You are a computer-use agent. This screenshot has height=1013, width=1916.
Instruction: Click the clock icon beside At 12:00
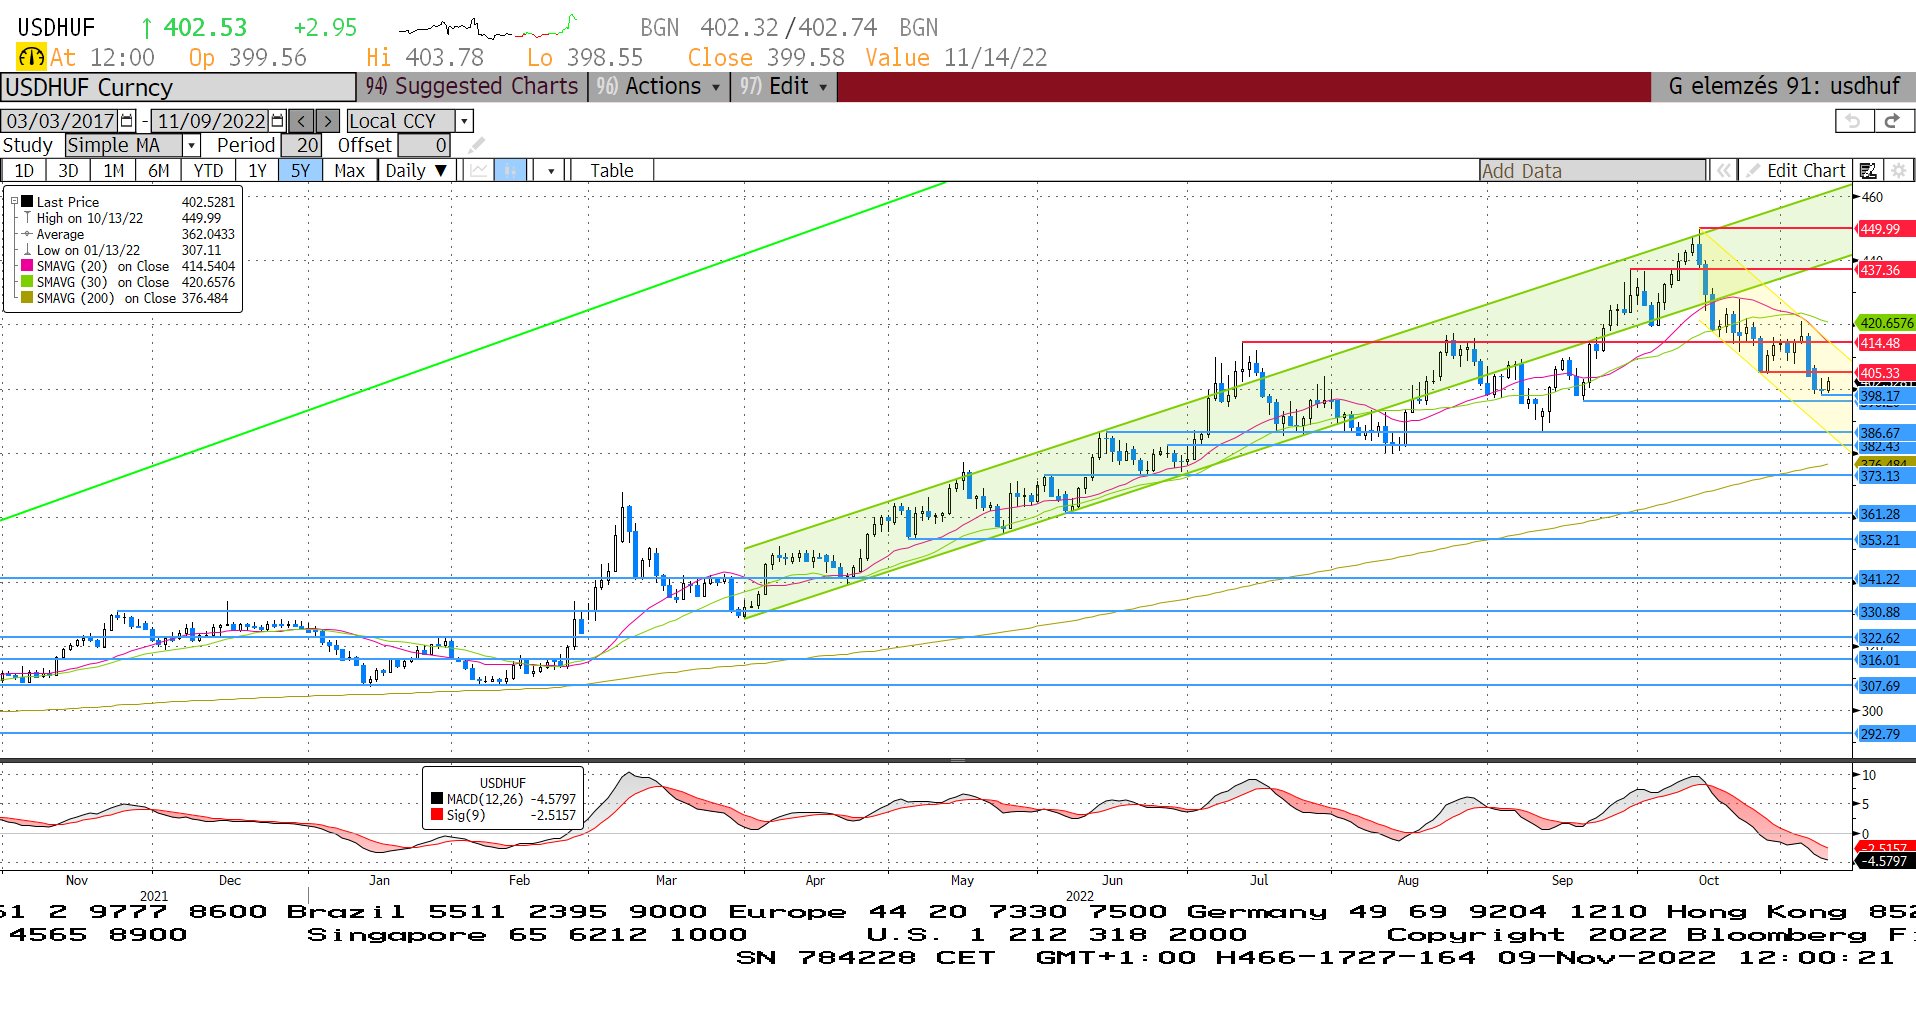point(31,57)
